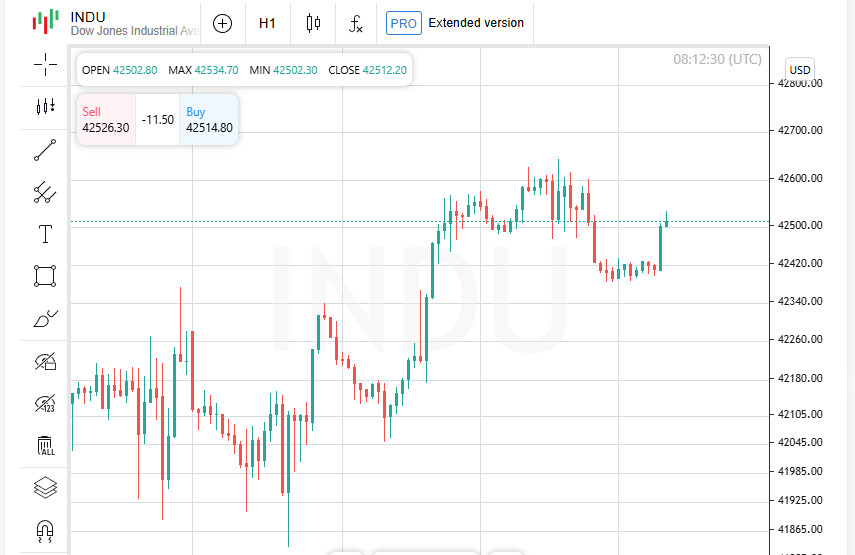Click the 42600.00 price axis label

coord(800,178)
